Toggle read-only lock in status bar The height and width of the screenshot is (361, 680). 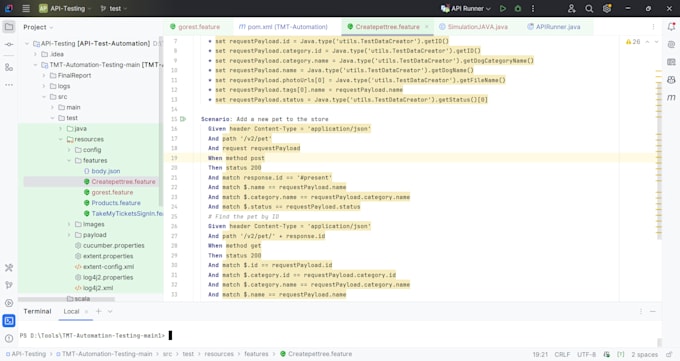669,354
